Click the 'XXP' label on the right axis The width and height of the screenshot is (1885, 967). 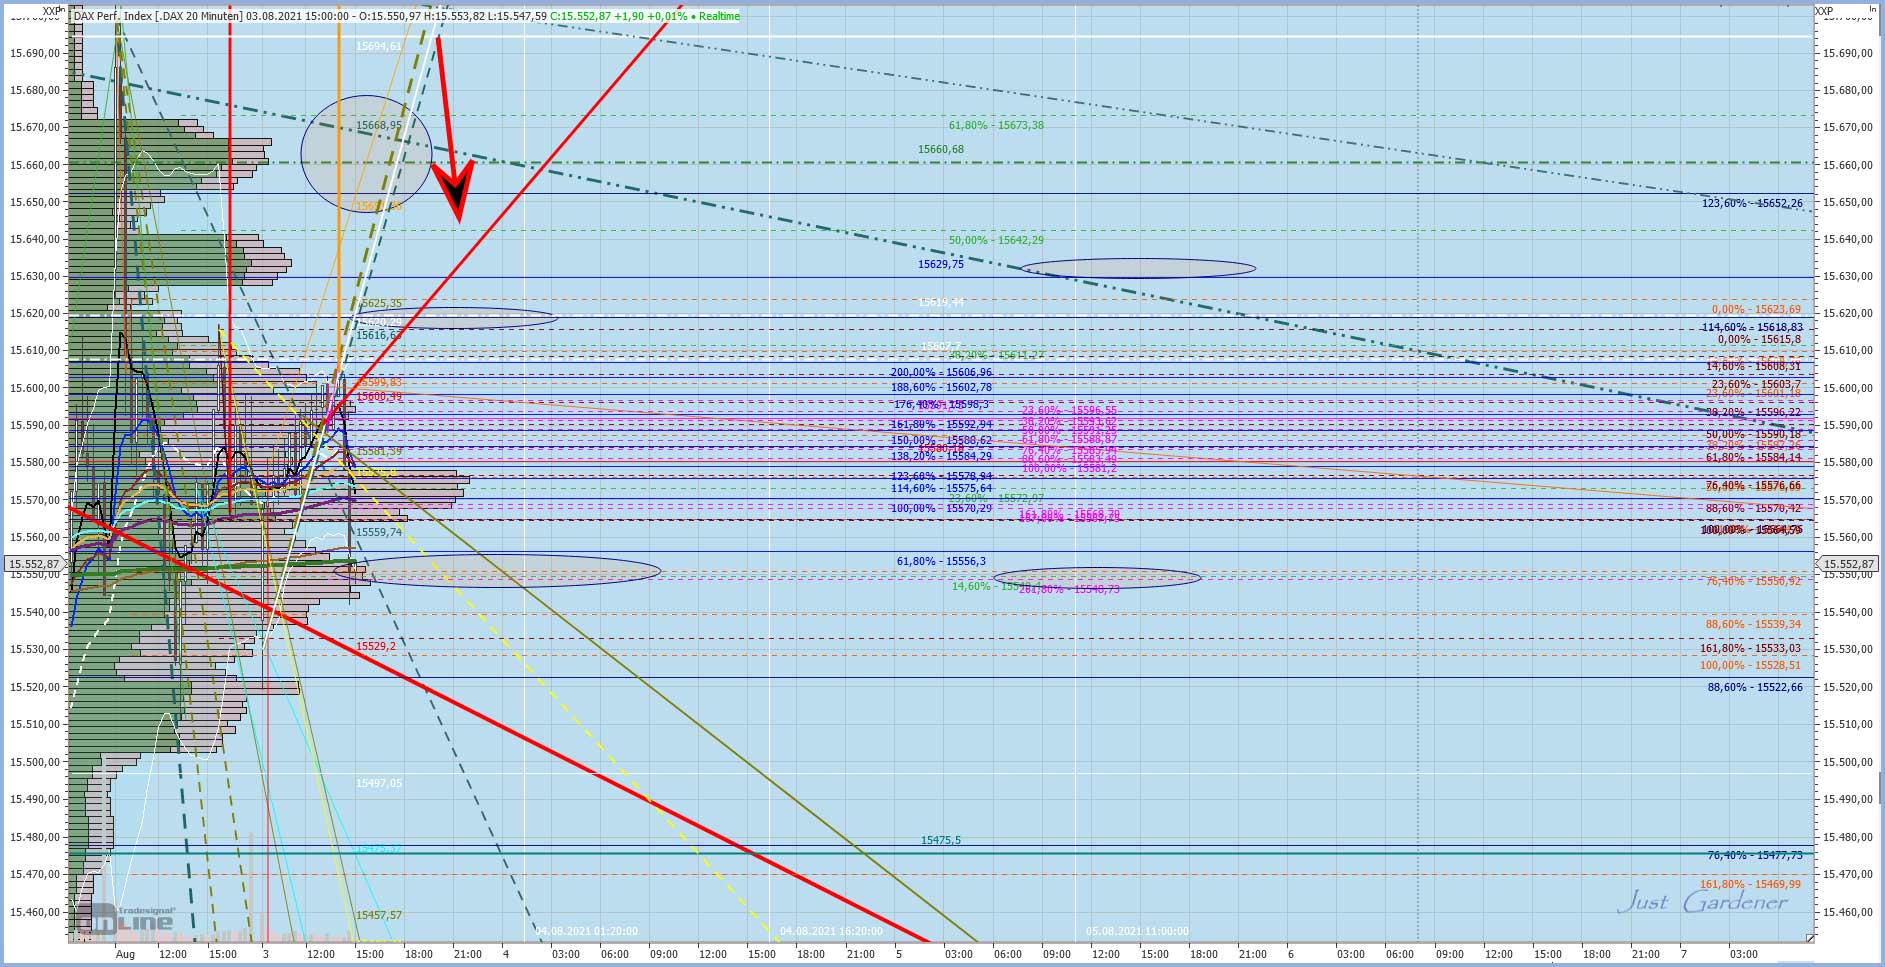(x=1824, y=11)
